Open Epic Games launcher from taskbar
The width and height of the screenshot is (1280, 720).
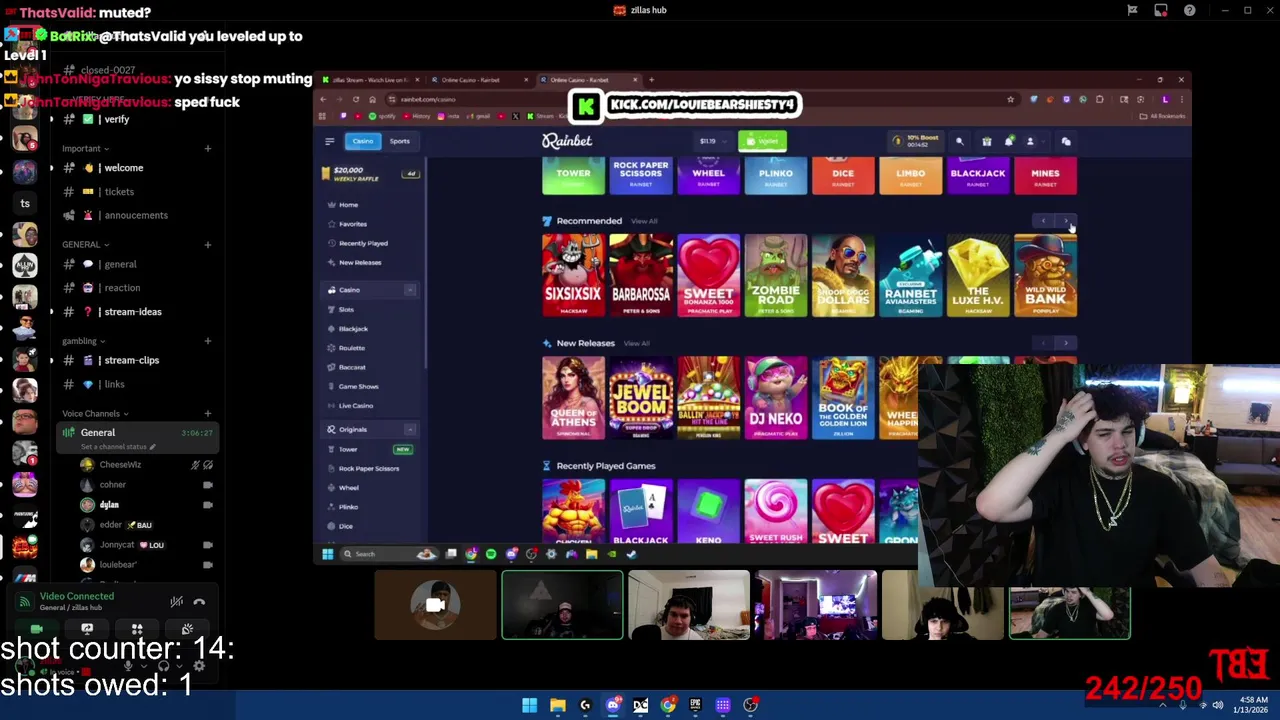(695, 705)
